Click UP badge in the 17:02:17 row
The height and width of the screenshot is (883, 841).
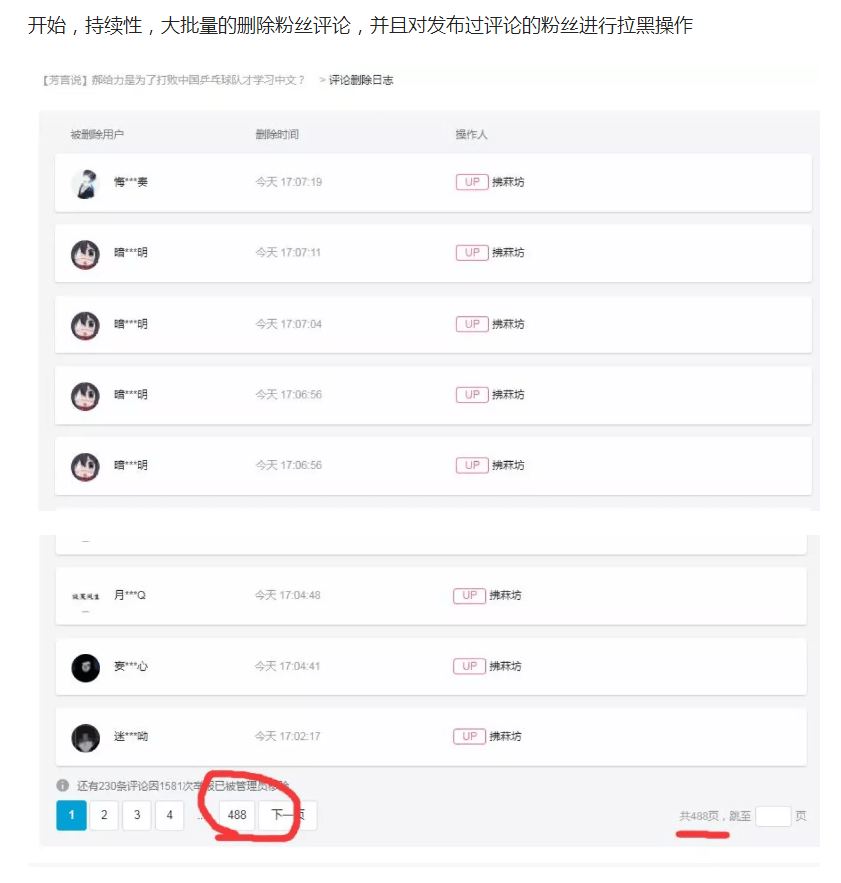click(x=469, y=736)
